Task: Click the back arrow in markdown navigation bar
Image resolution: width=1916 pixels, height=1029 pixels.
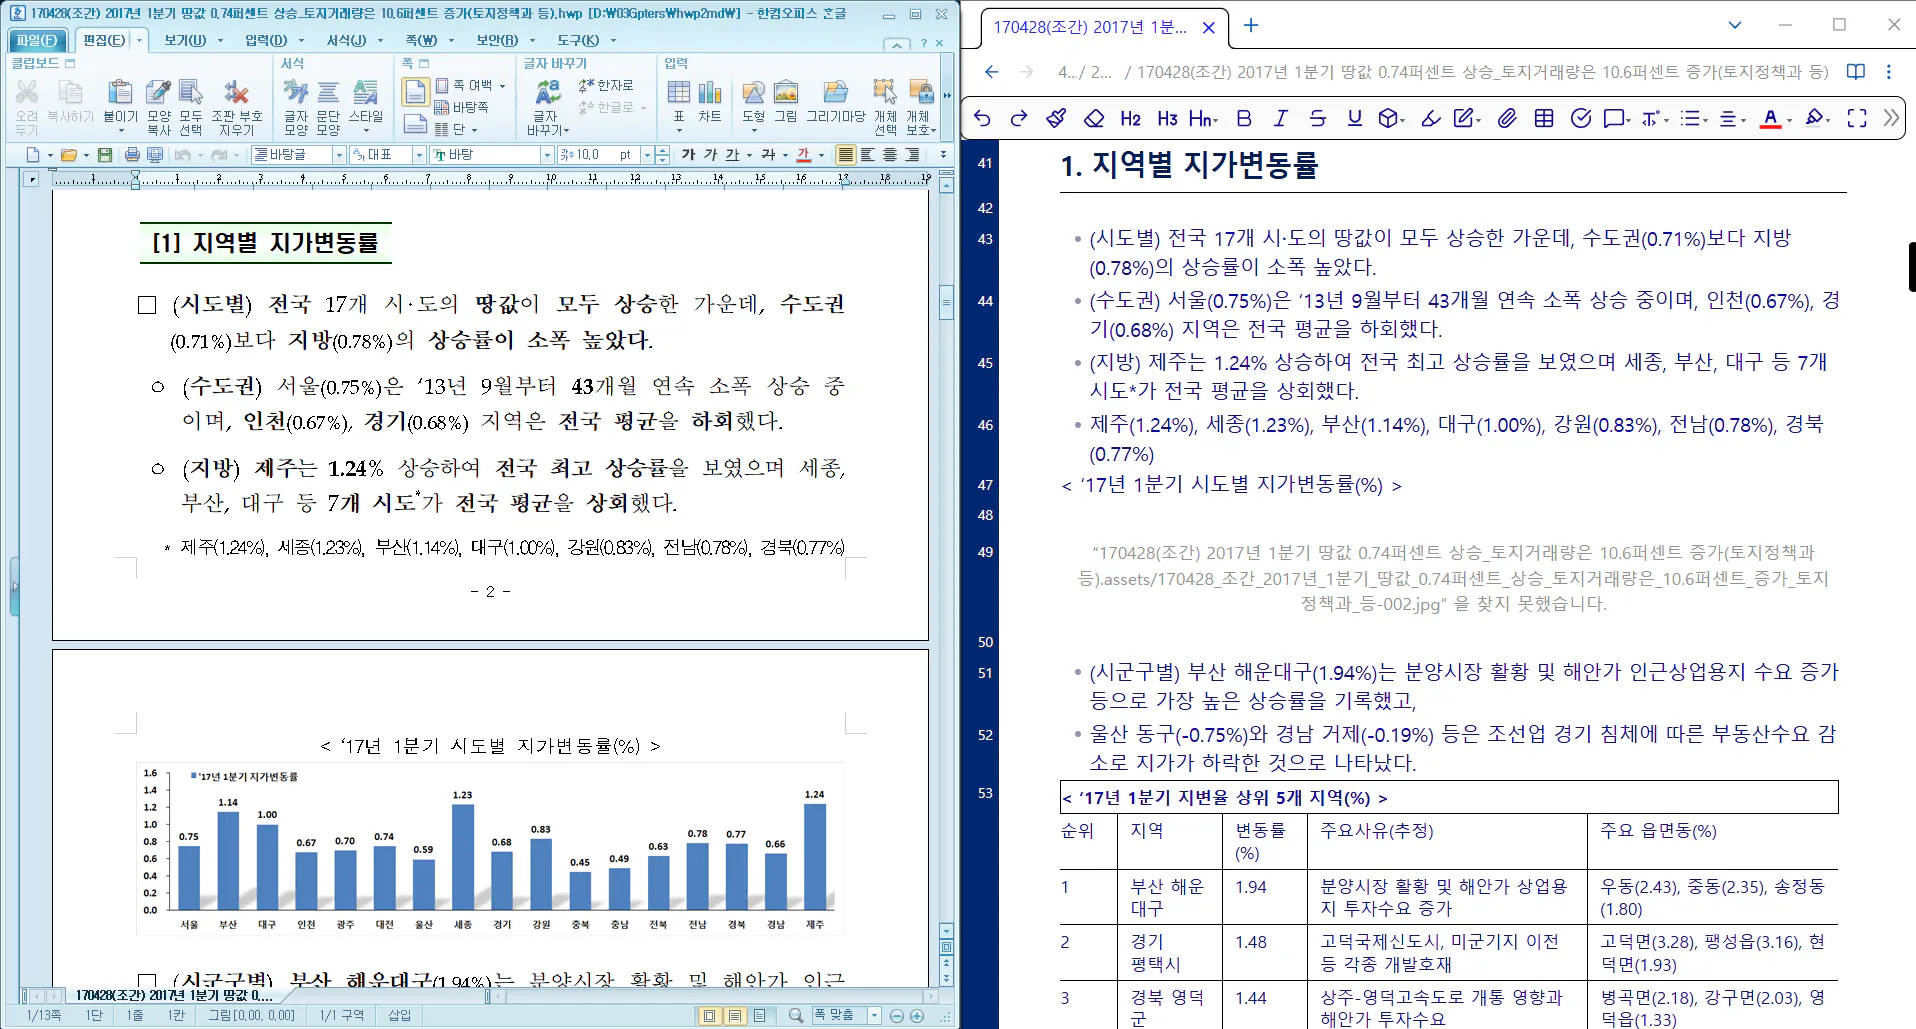Action: pos(991,72)
